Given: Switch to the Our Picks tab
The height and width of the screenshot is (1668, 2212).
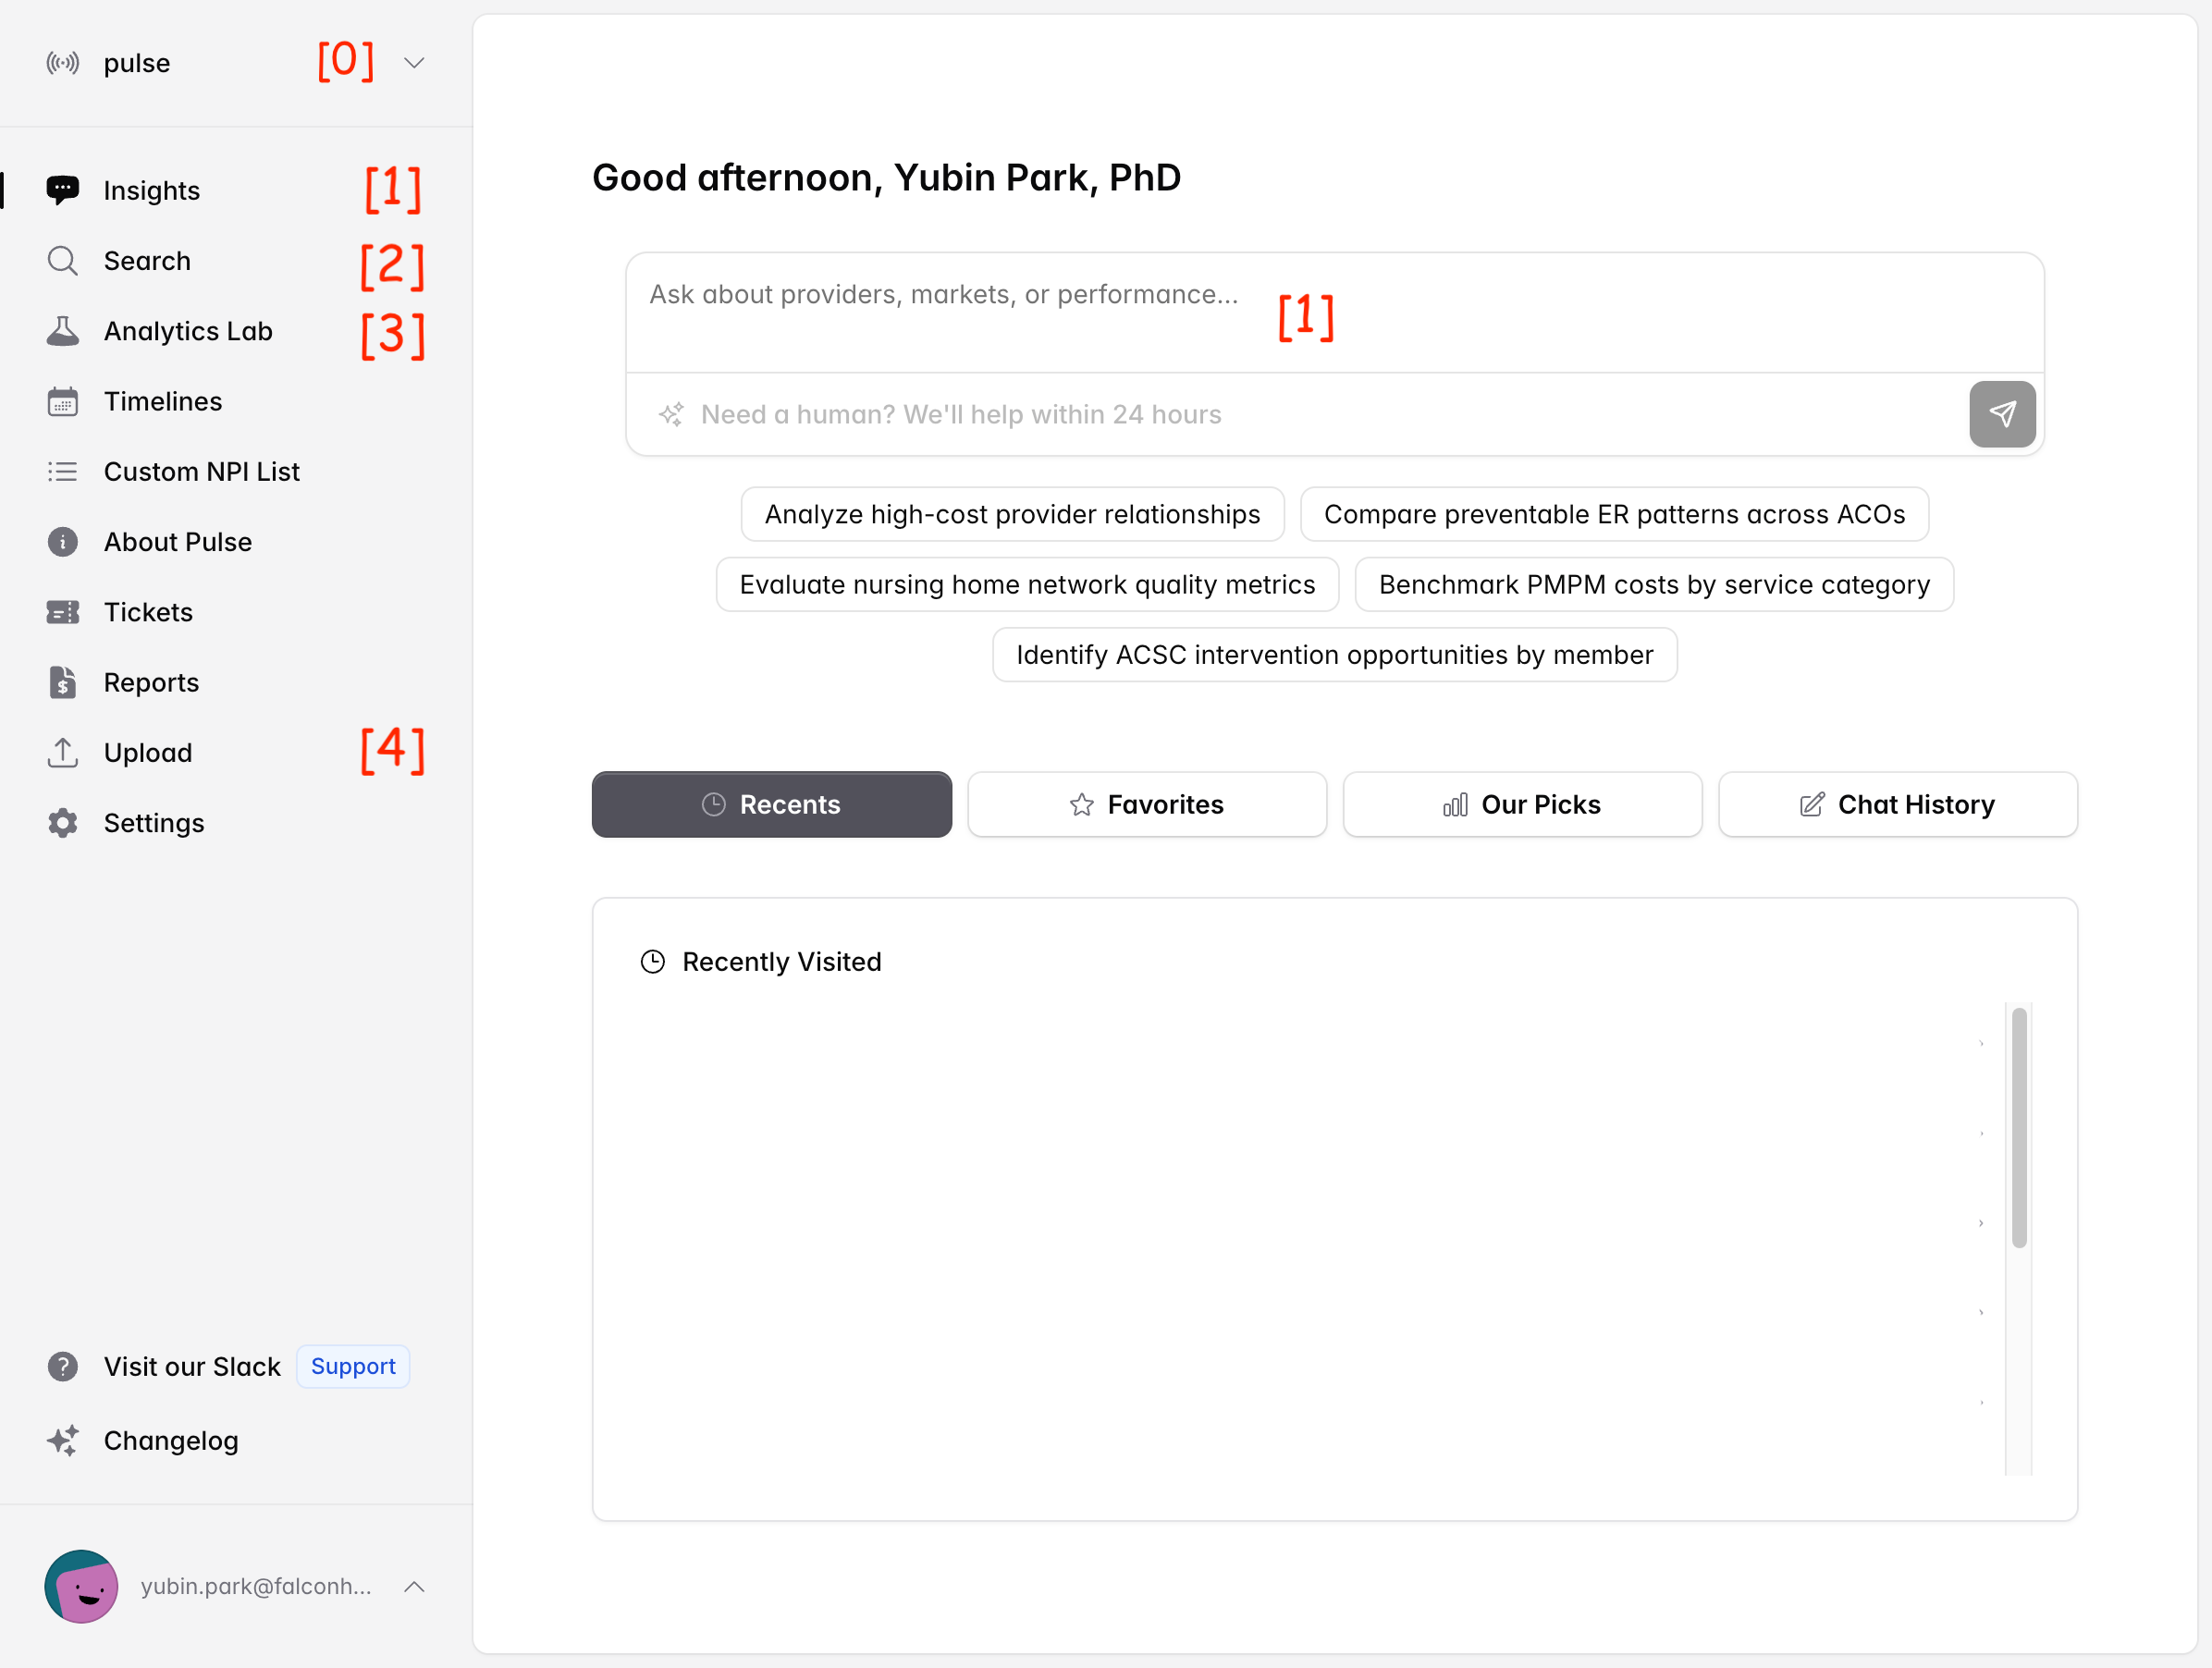Looking at the screenshot, I should [1522, 804].
